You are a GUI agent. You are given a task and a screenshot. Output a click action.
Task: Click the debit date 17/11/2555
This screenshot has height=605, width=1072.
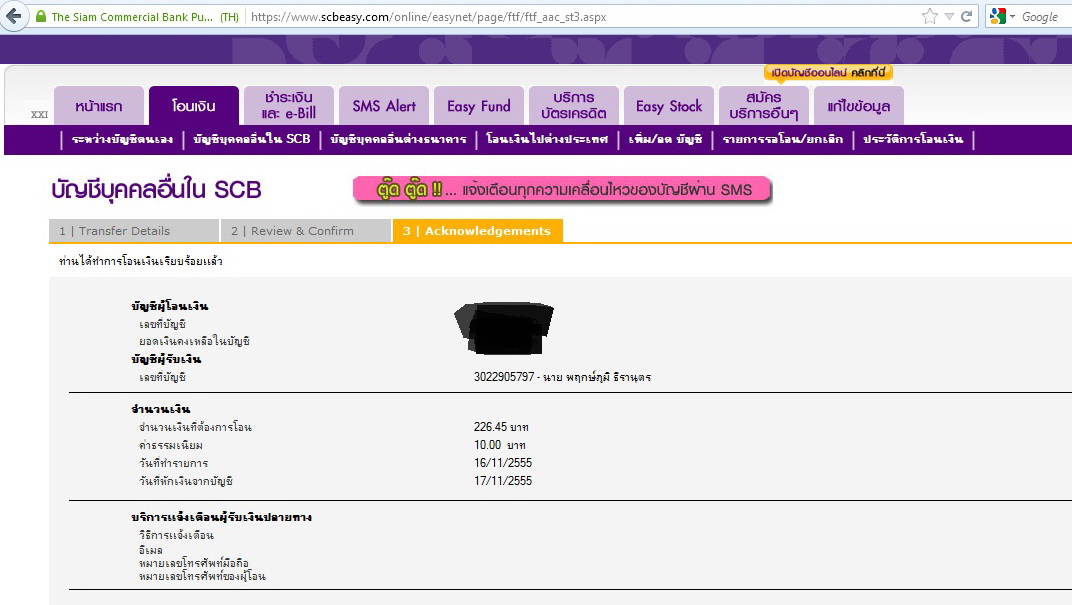(503, 481)
